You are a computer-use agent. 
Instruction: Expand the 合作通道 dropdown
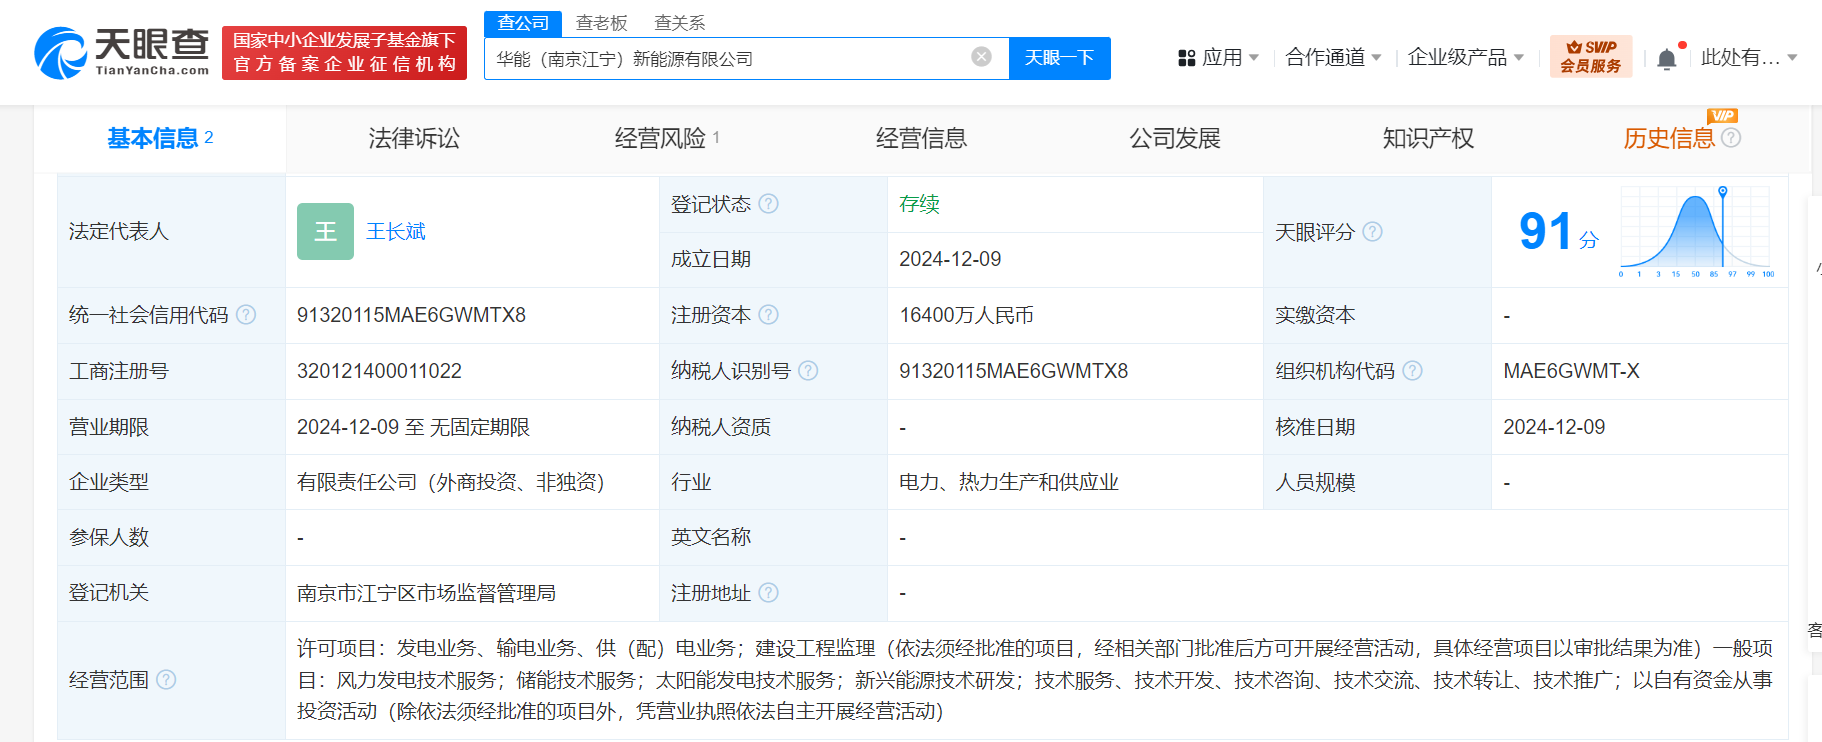(x=1332, y=58)
